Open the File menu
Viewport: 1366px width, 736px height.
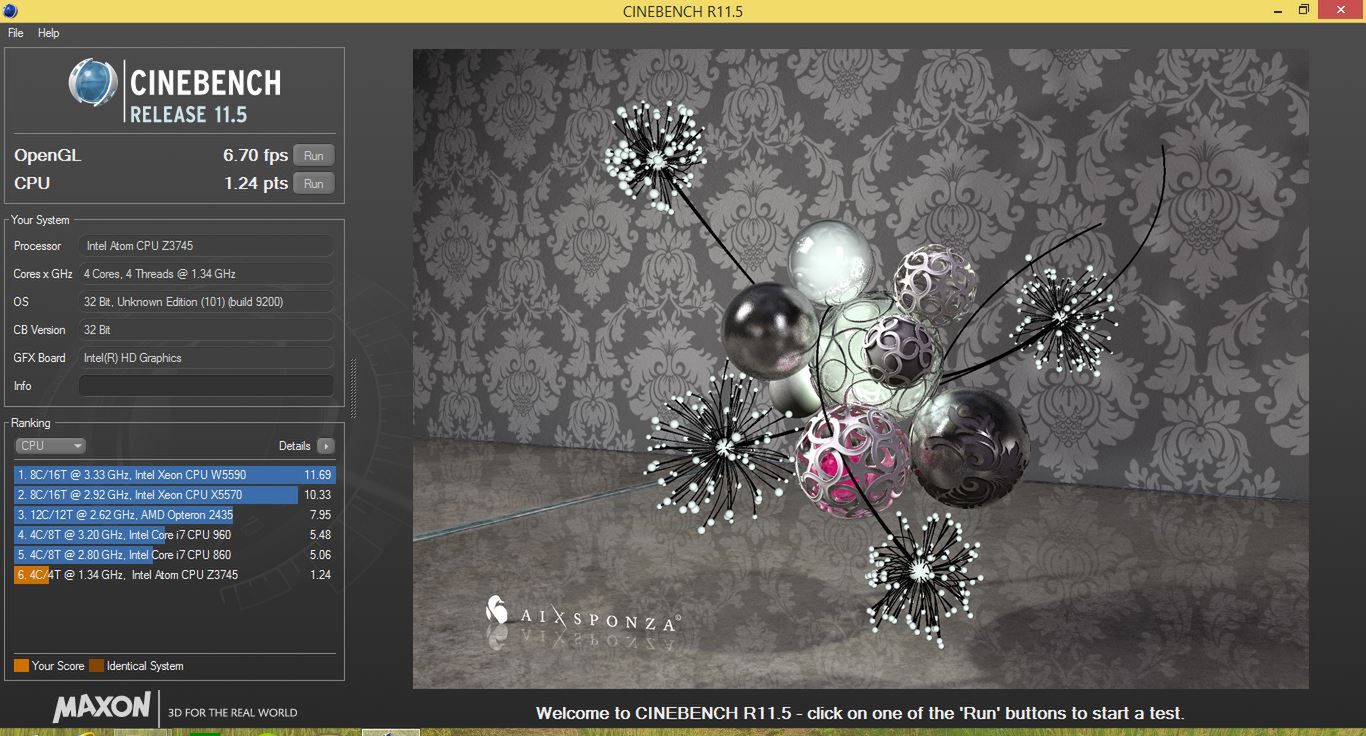15,33
